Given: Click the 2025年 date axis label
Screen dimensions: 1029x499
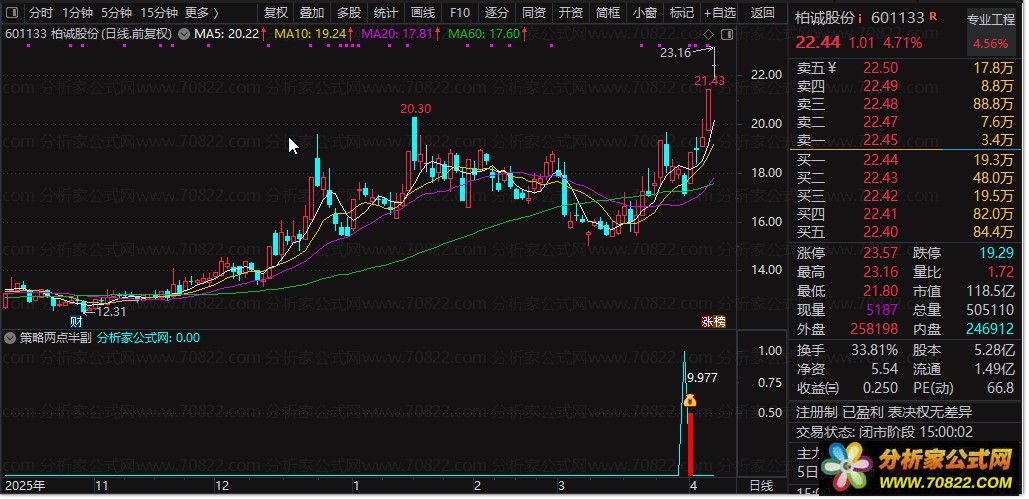Looking at the screenshot, I should click(x=25, y=486).
